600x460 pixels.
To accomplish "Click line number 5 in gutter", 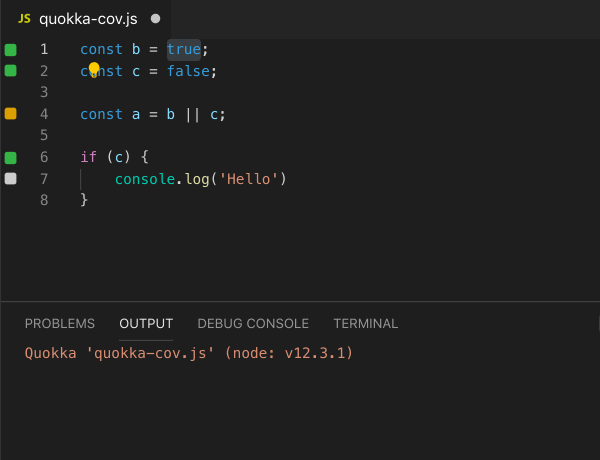I will click(x=44, y=135).
